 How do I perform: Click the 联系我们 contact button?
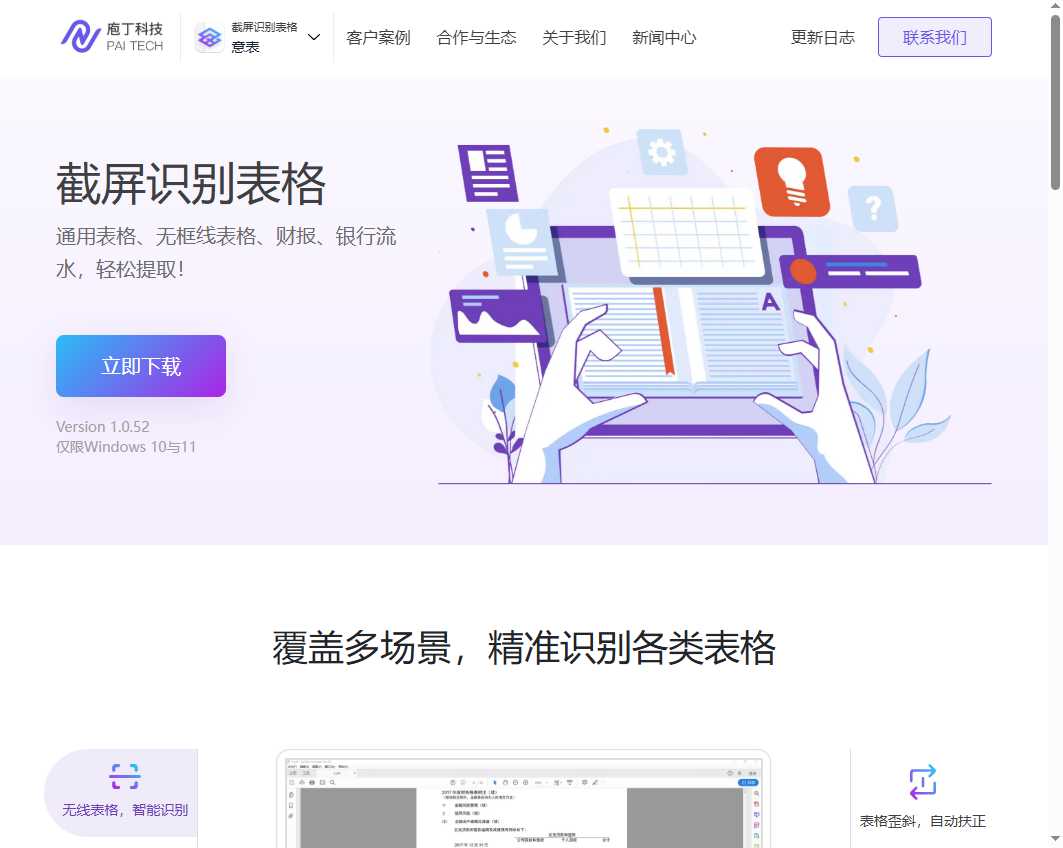coord(934,37)
